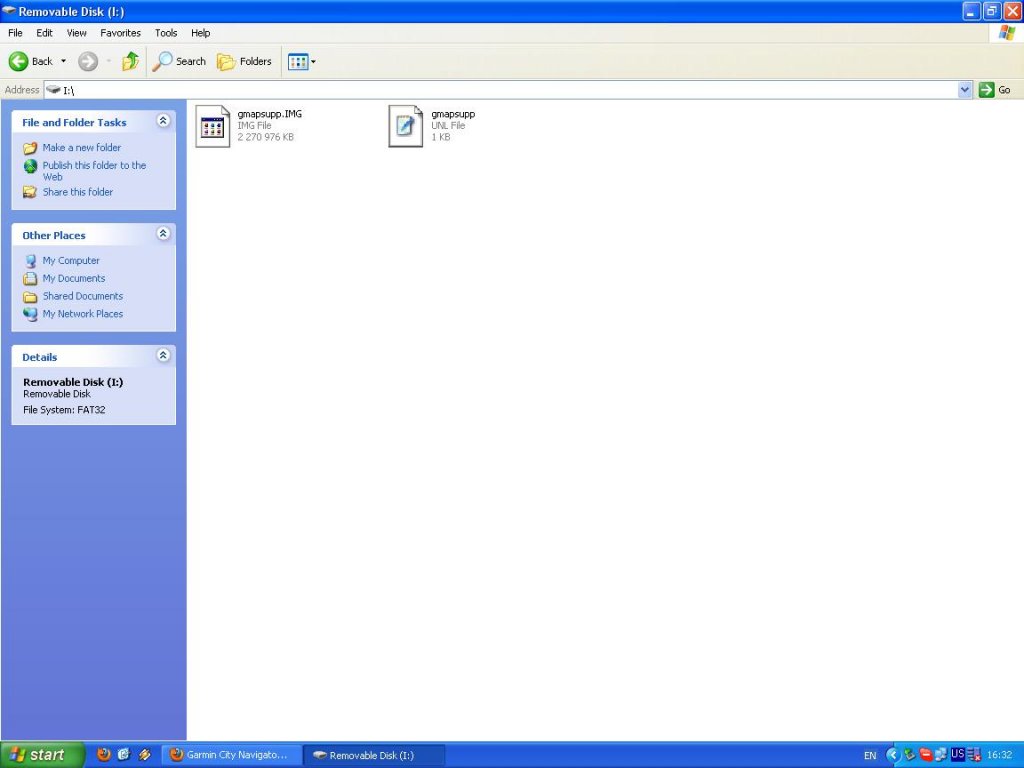Click the address bar field showing I:\
Screen dimensions: 1024x768
501,90
